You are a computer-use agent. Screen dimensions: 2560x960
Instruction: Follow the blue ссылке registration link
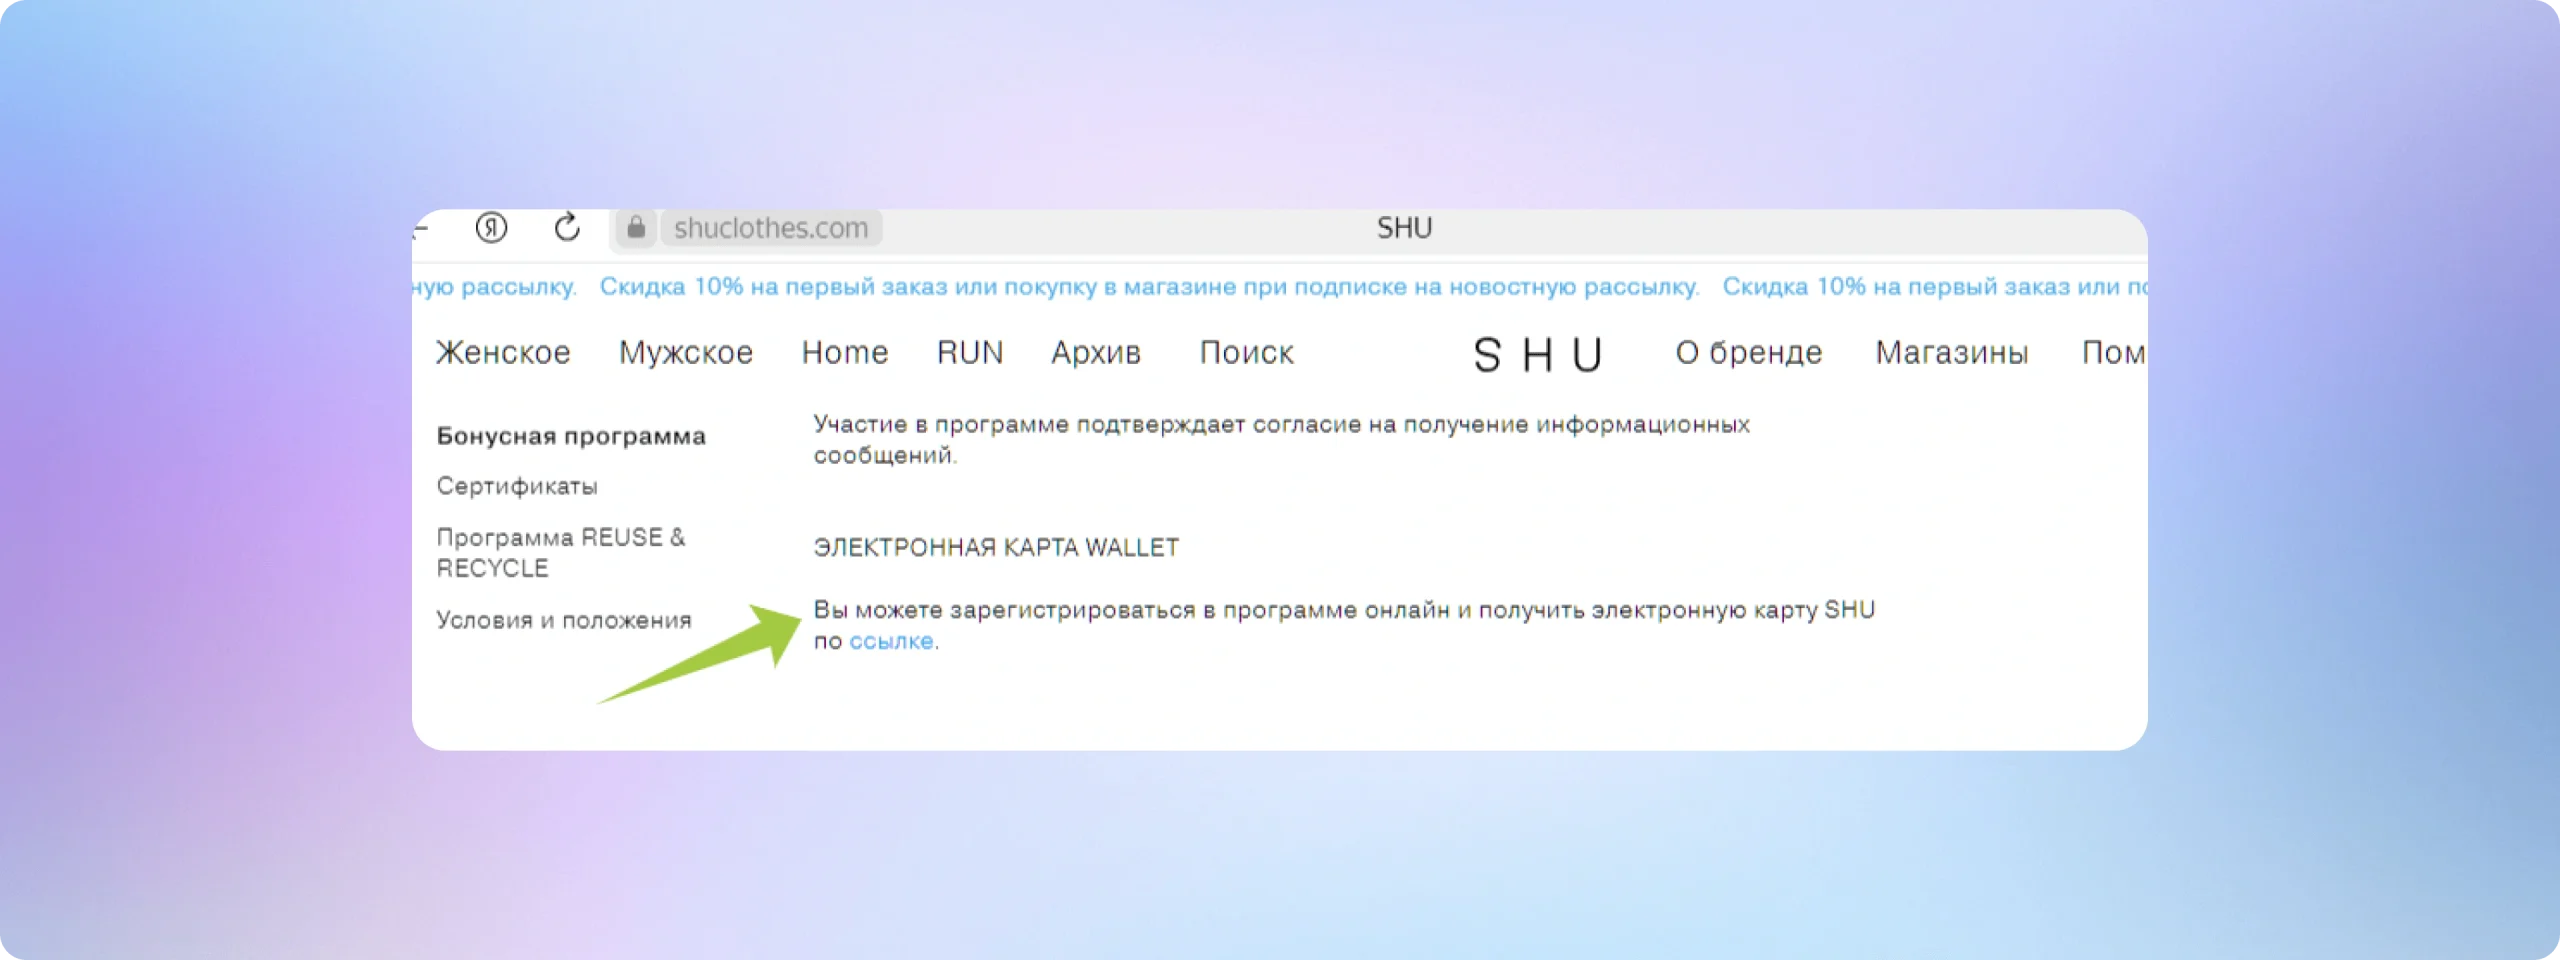click(x=891, y=641)
